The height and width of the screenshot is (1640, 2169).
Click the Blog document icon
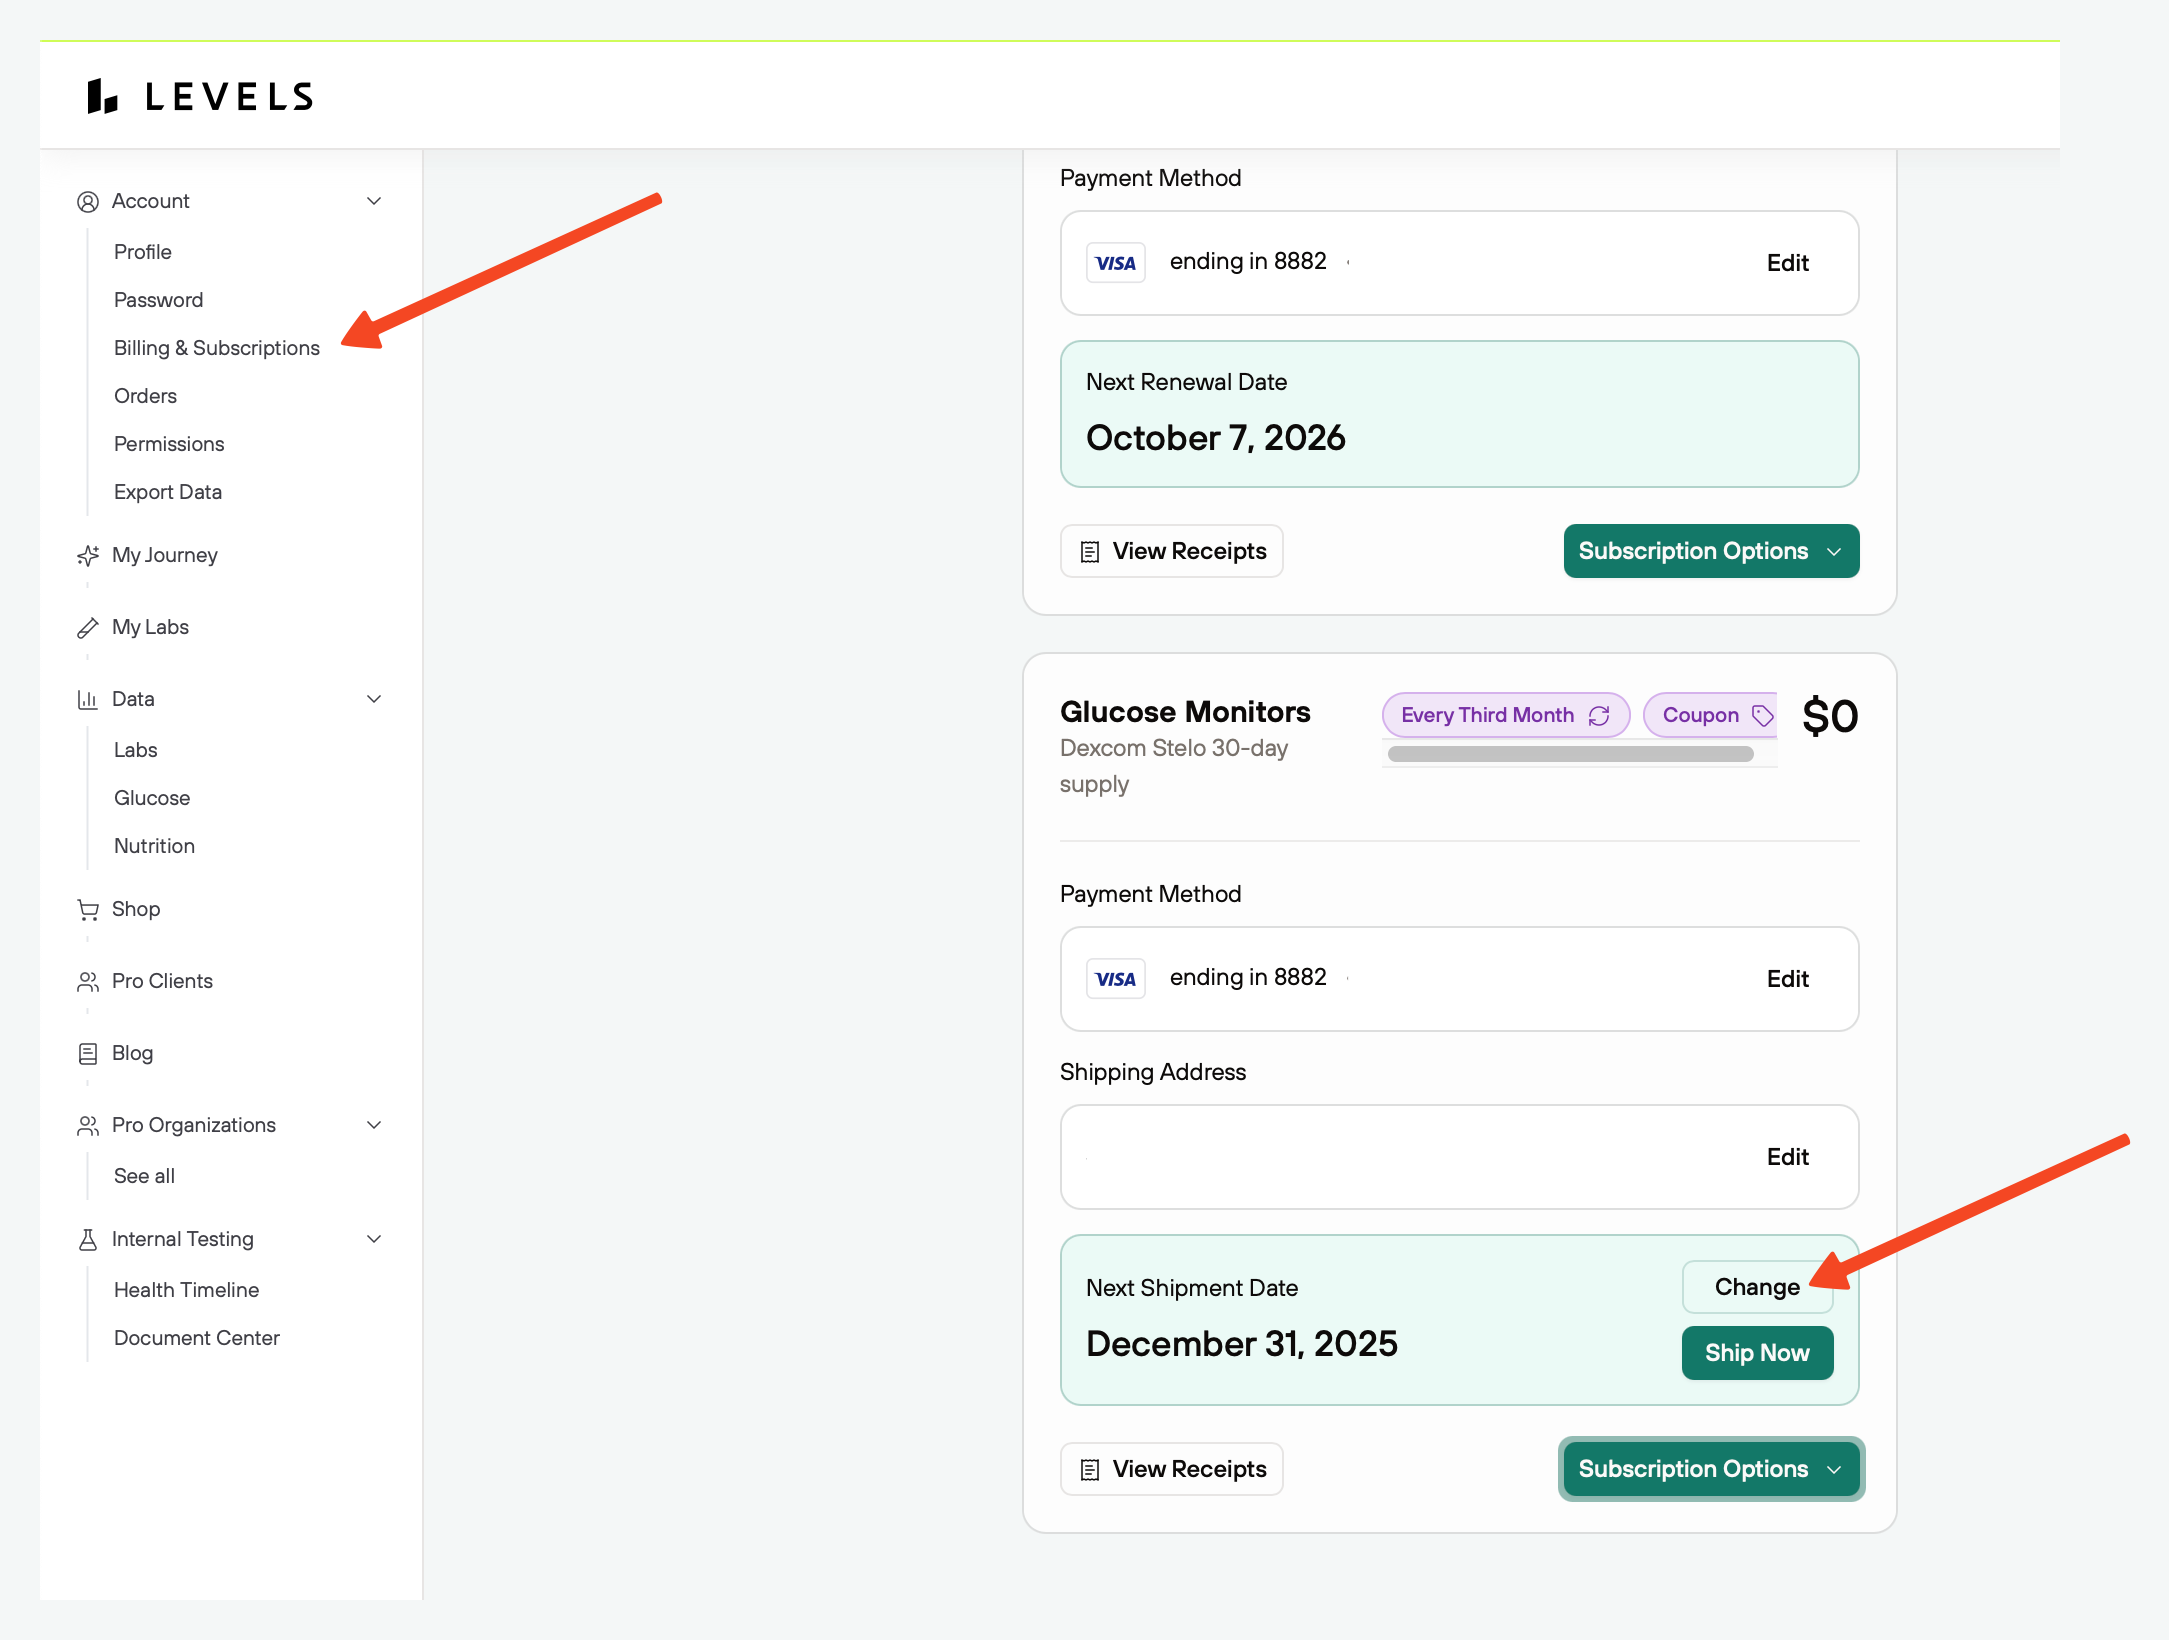(x=88, y=1054)
